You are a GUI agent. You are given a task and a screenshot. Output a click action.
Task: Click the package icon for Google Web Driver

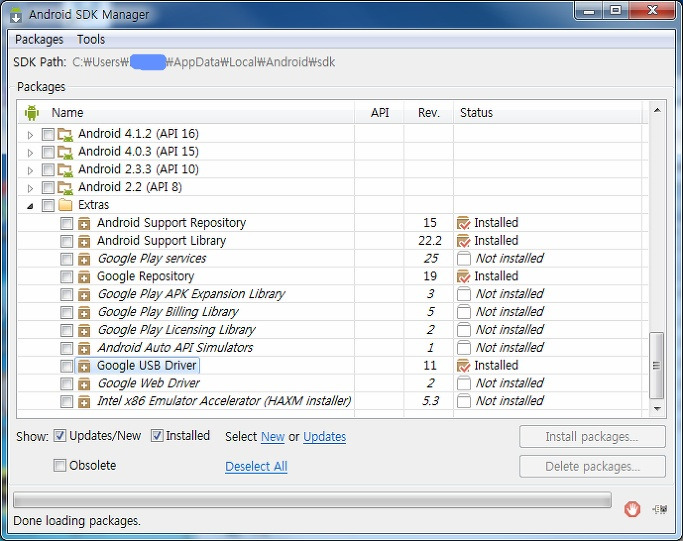click(84, 384)
